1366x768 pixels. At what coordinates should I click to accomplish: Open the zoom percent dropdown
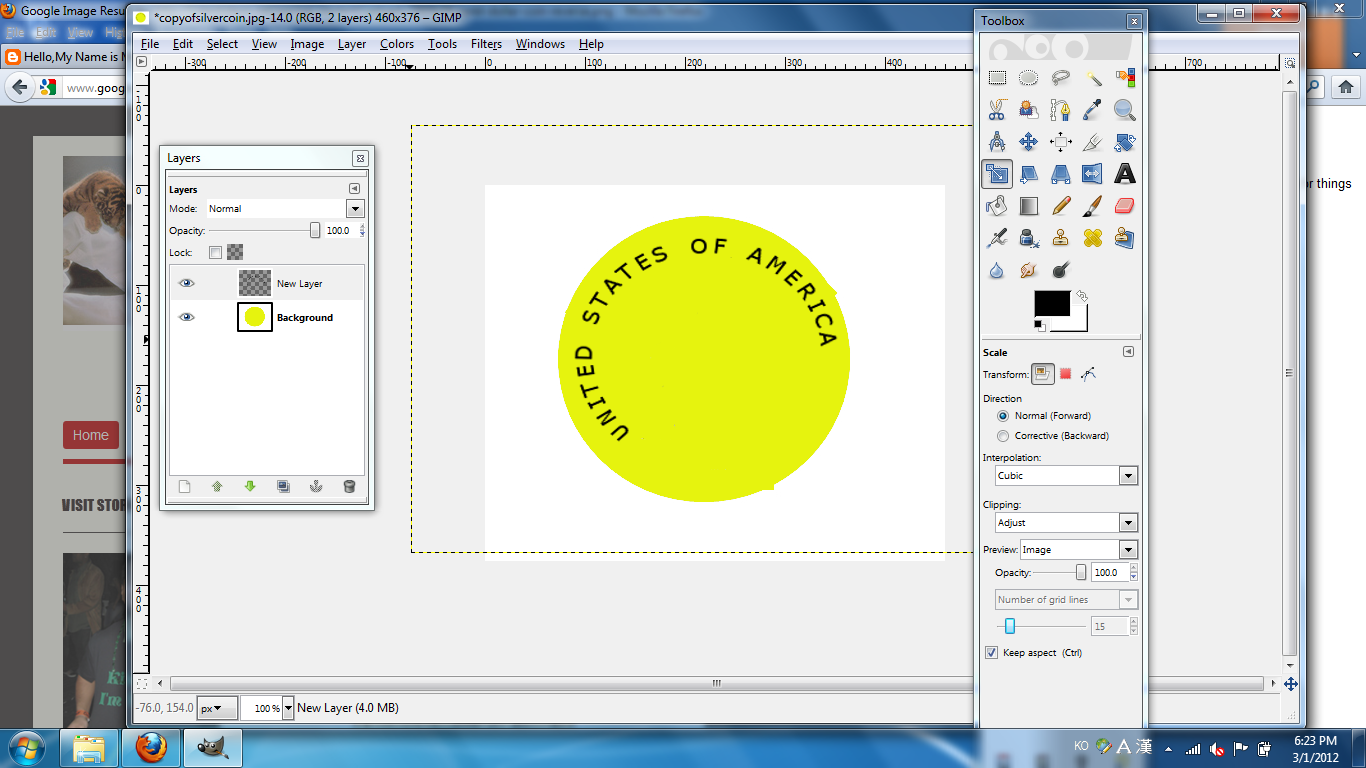(x=288, y=708)
